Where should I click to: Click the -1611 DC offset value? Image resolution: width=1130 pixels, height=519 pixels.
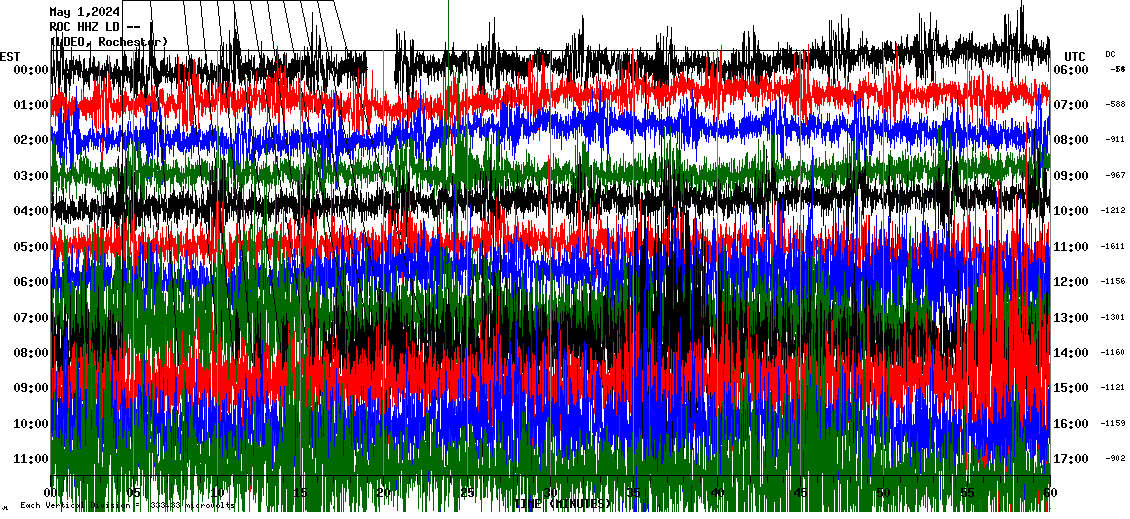(1113, 246)
